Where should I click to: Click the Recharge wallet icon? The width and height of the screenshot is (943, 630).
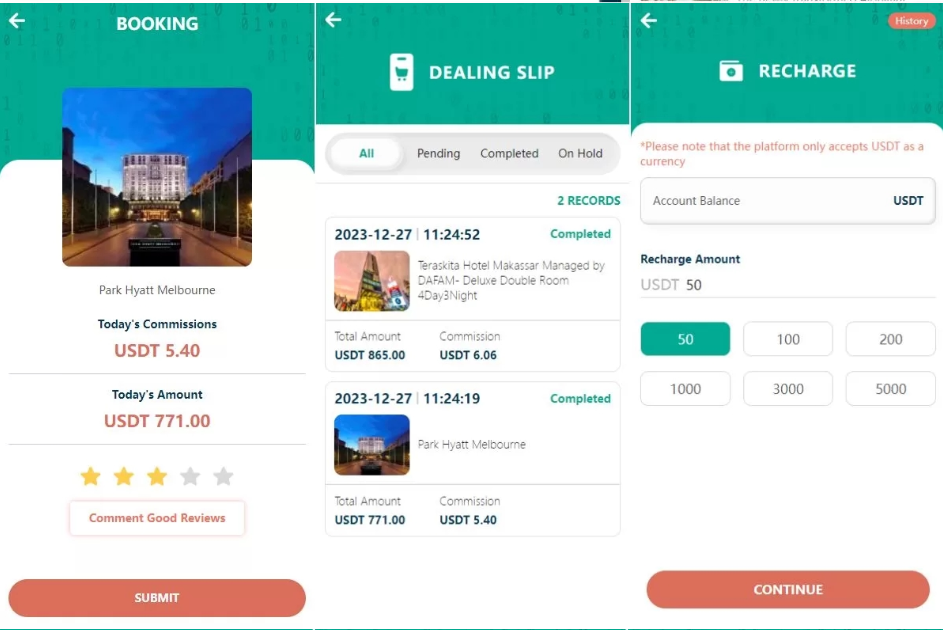point(731,71)
